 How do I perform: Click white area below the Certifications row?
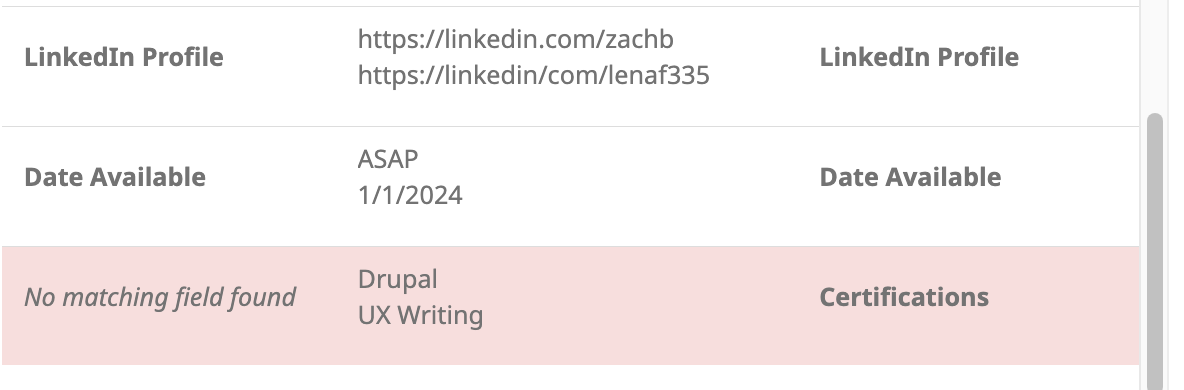[x=570, y=378]
